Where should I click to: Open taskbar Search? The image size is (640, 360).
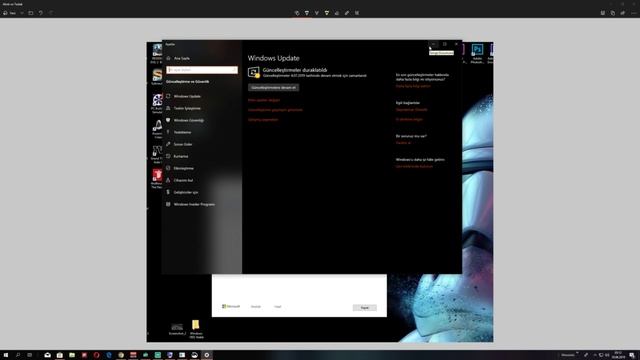point(18,355)
